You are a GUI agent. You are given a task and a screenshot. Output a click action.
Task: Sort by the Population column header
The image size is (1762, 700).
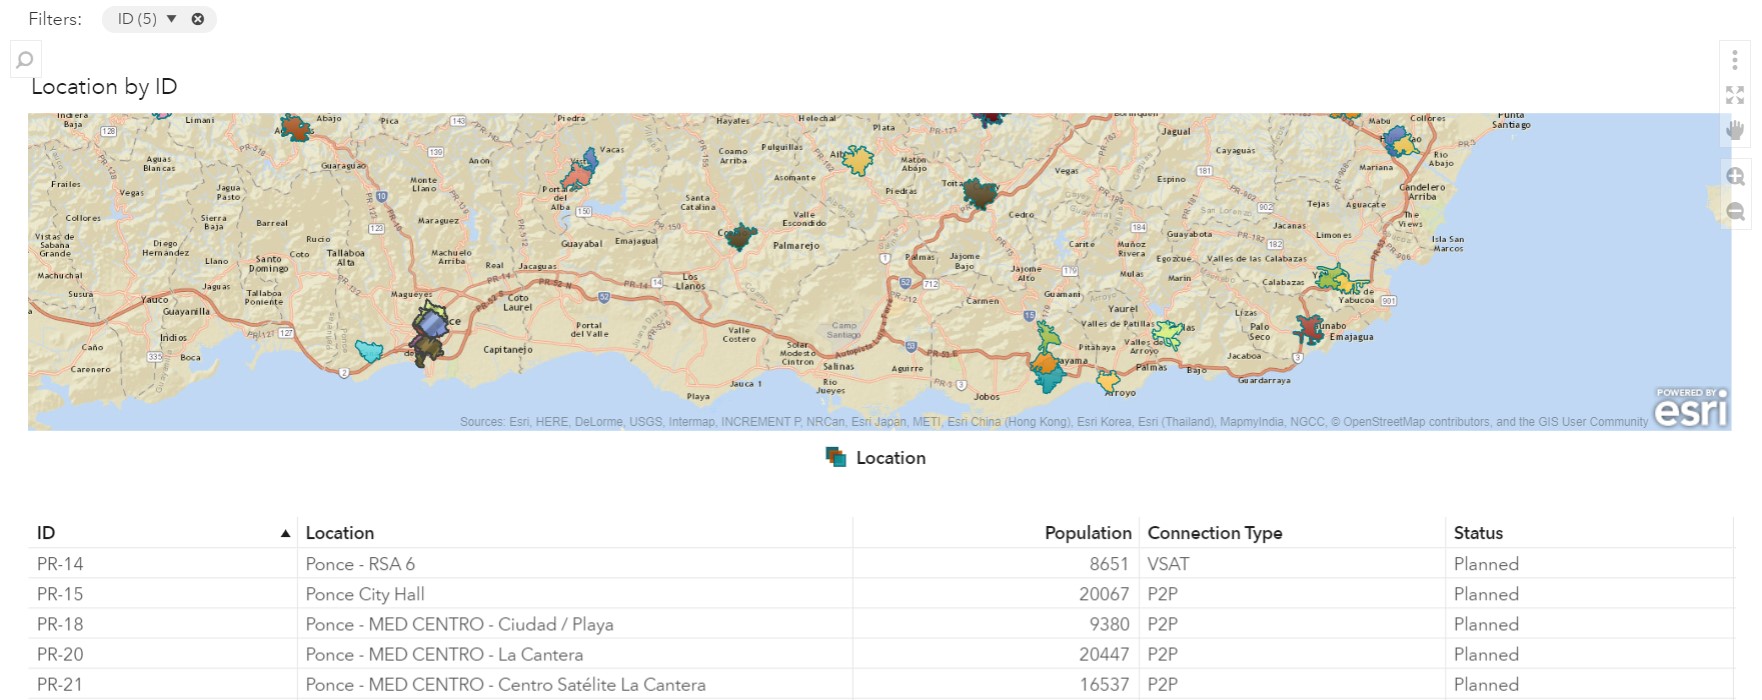point(1088,533)
